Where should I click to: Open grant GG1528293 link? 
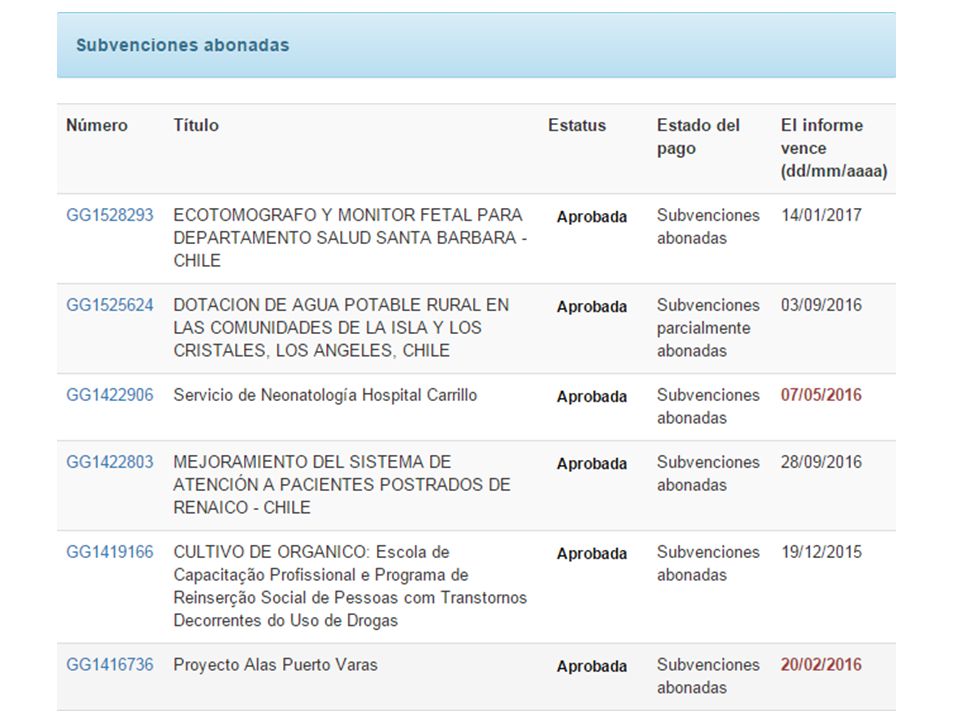pos(110,215)
